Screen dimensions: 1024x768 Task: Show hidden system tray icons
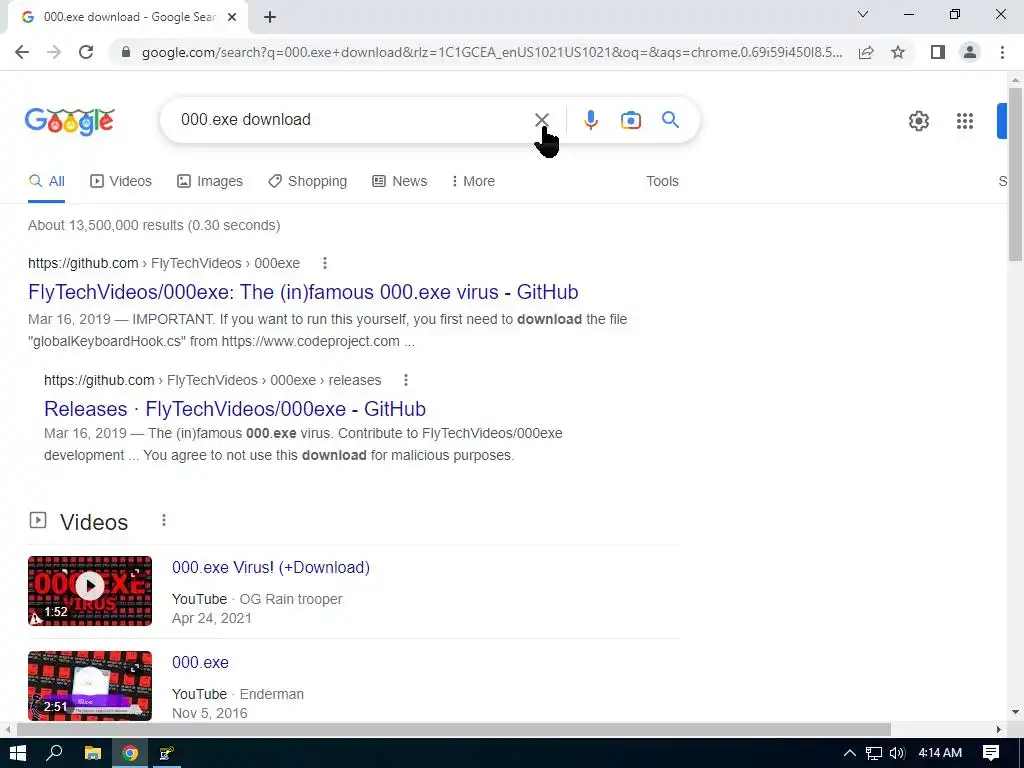click(850, 753)
